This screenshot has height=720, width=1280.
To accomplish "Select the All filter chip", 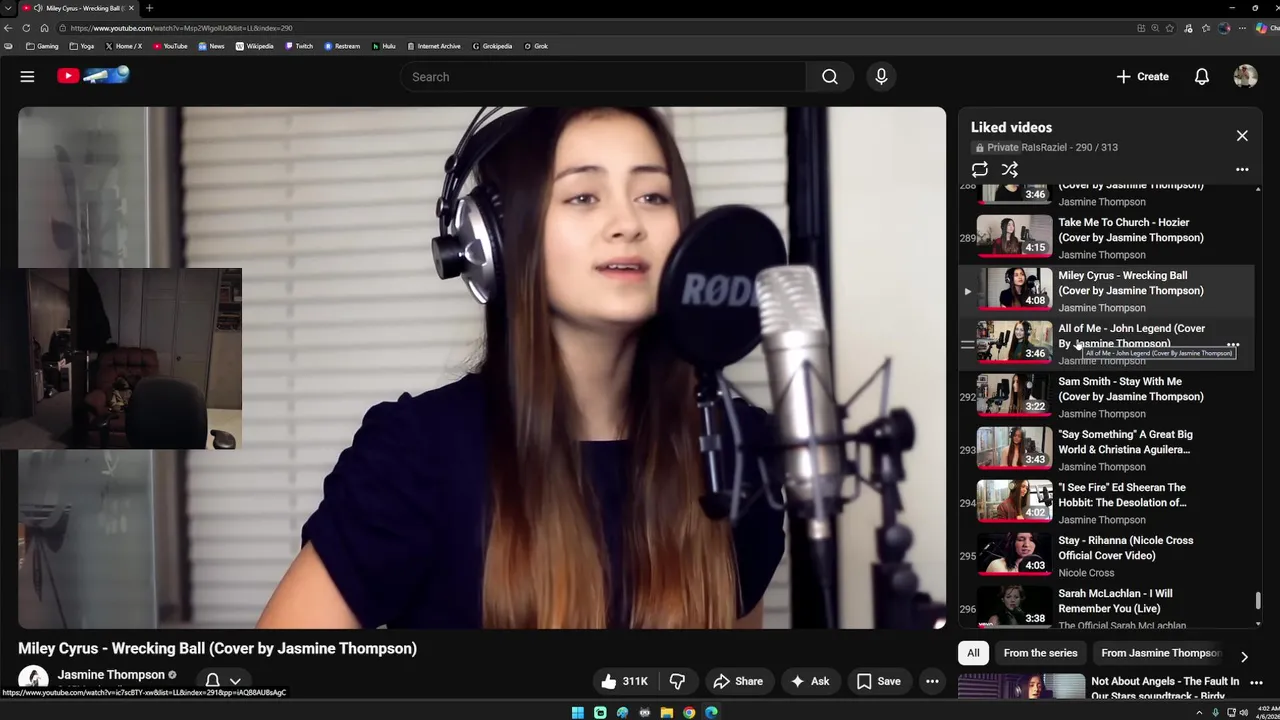I will click(x=973, y=653).
